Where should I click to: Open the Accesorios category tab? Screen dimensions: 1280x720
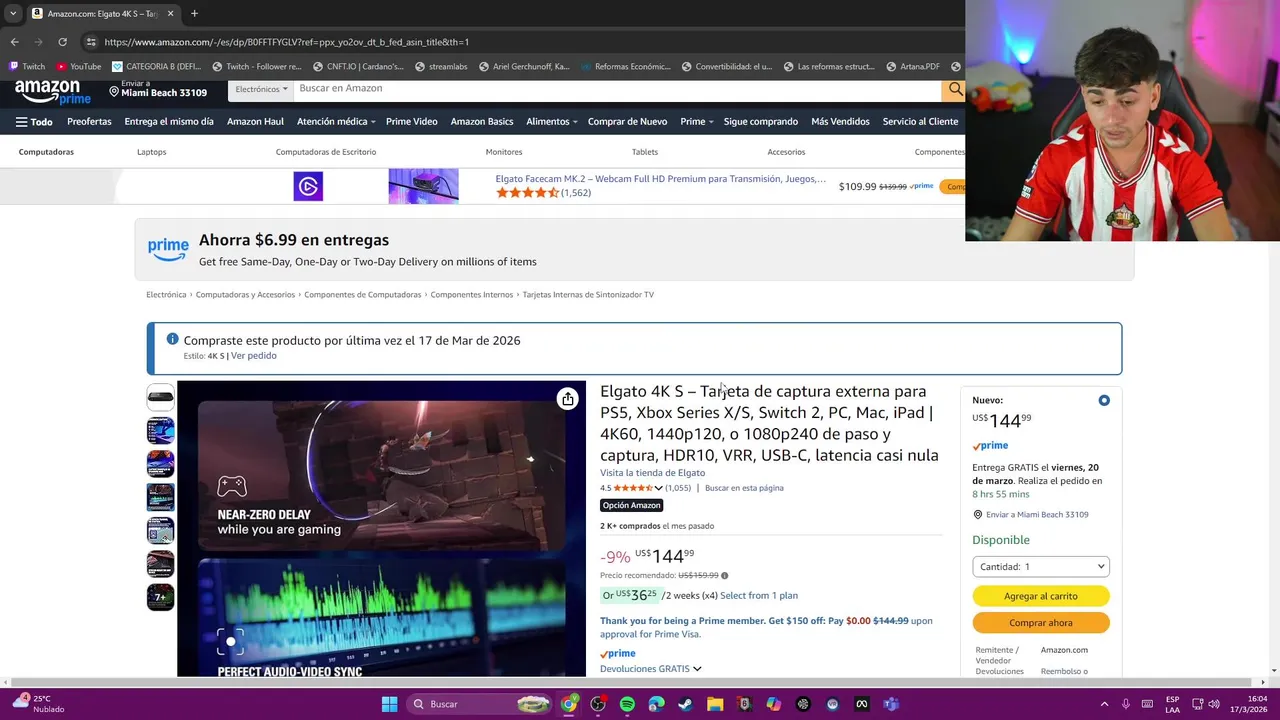click(786, 152)
